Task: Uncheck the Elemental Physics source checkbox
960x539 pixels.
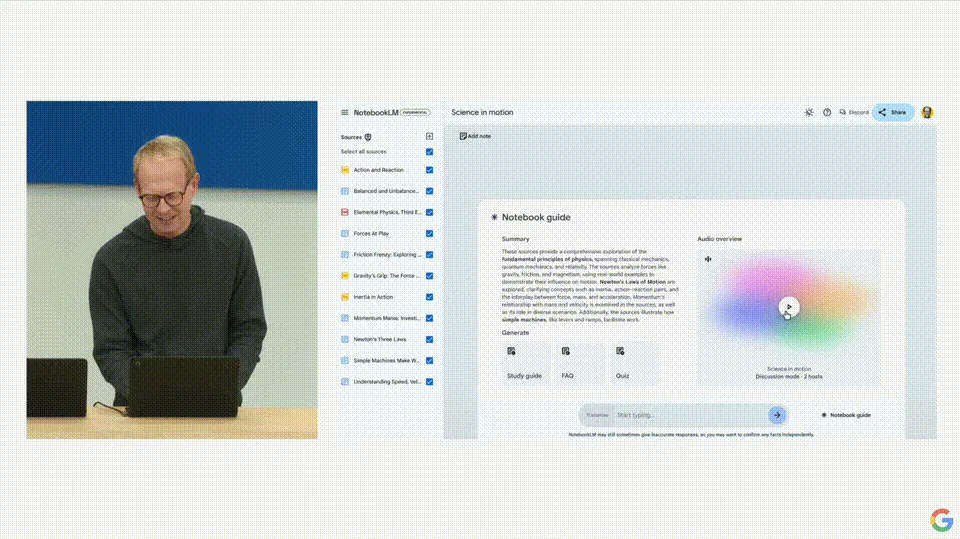Action: (429, 213)
